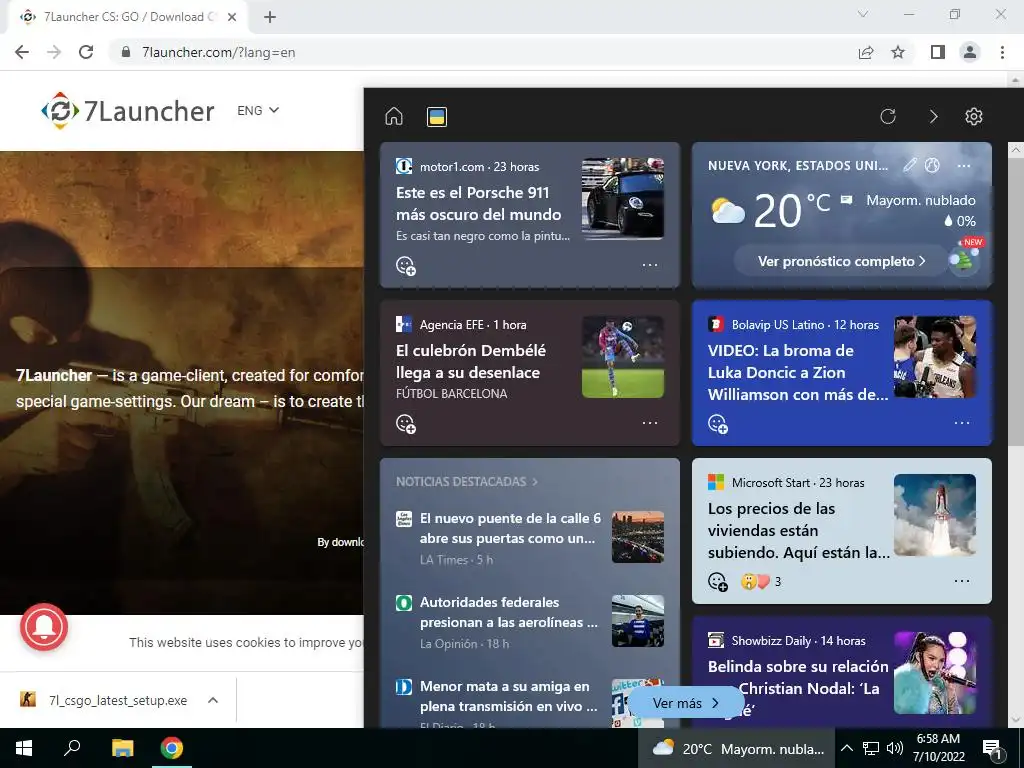This screenshot has width=1024, height=768.
Task: Add reaction to Dembélé article
Action: point(406,424)
